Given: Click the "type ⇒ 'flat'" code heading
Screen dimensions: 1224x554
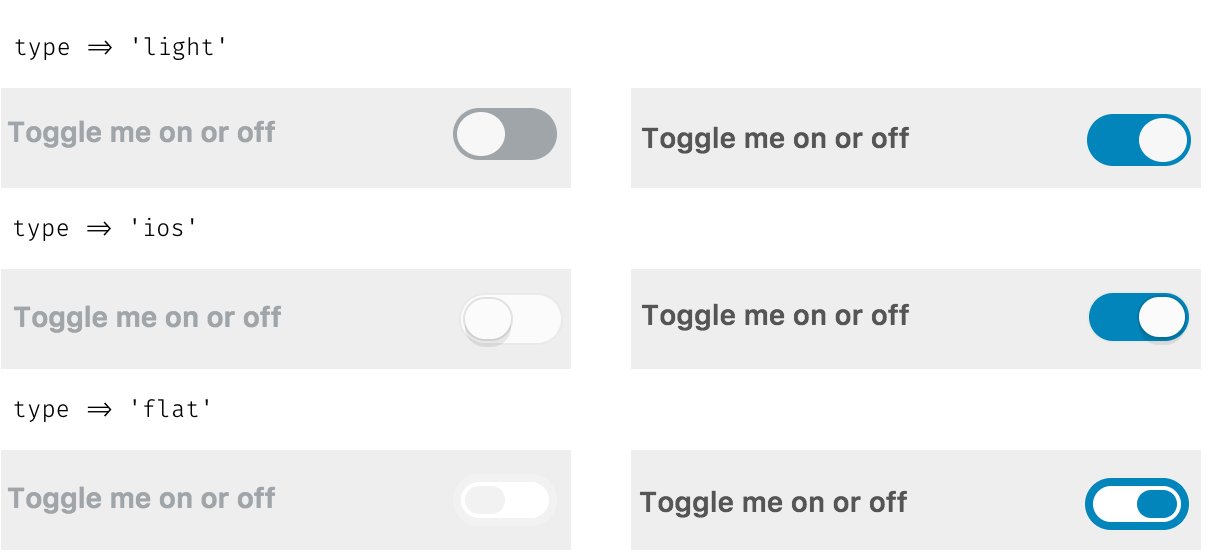Looking at the screenshot, I should point(113,409).
